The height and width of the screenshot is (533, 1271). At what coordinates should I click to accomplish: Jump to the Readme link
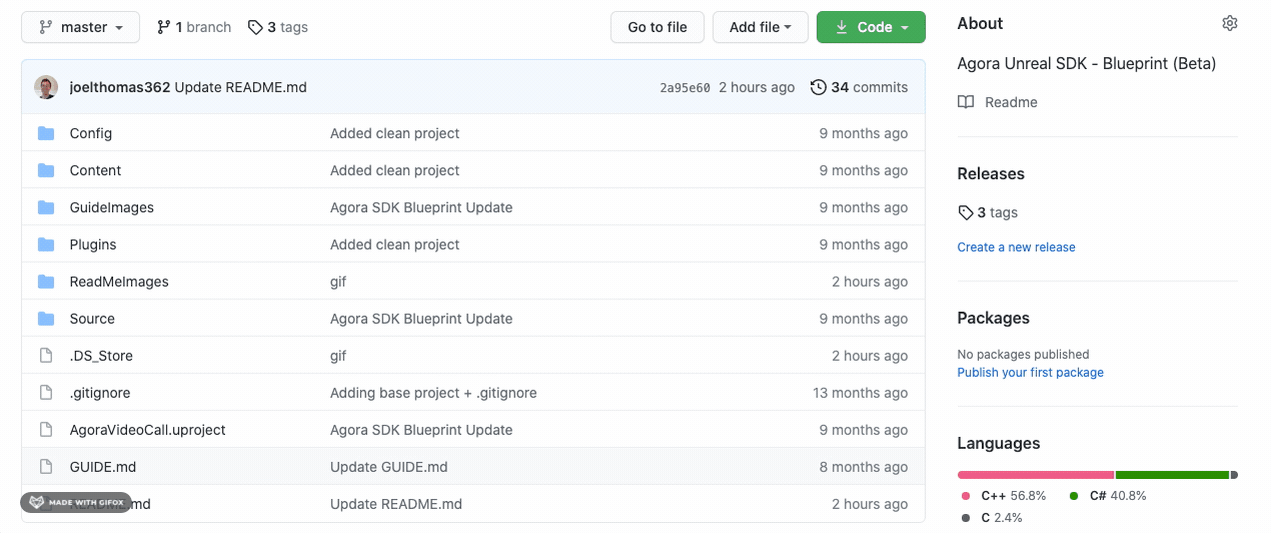tap(1011, 102)
